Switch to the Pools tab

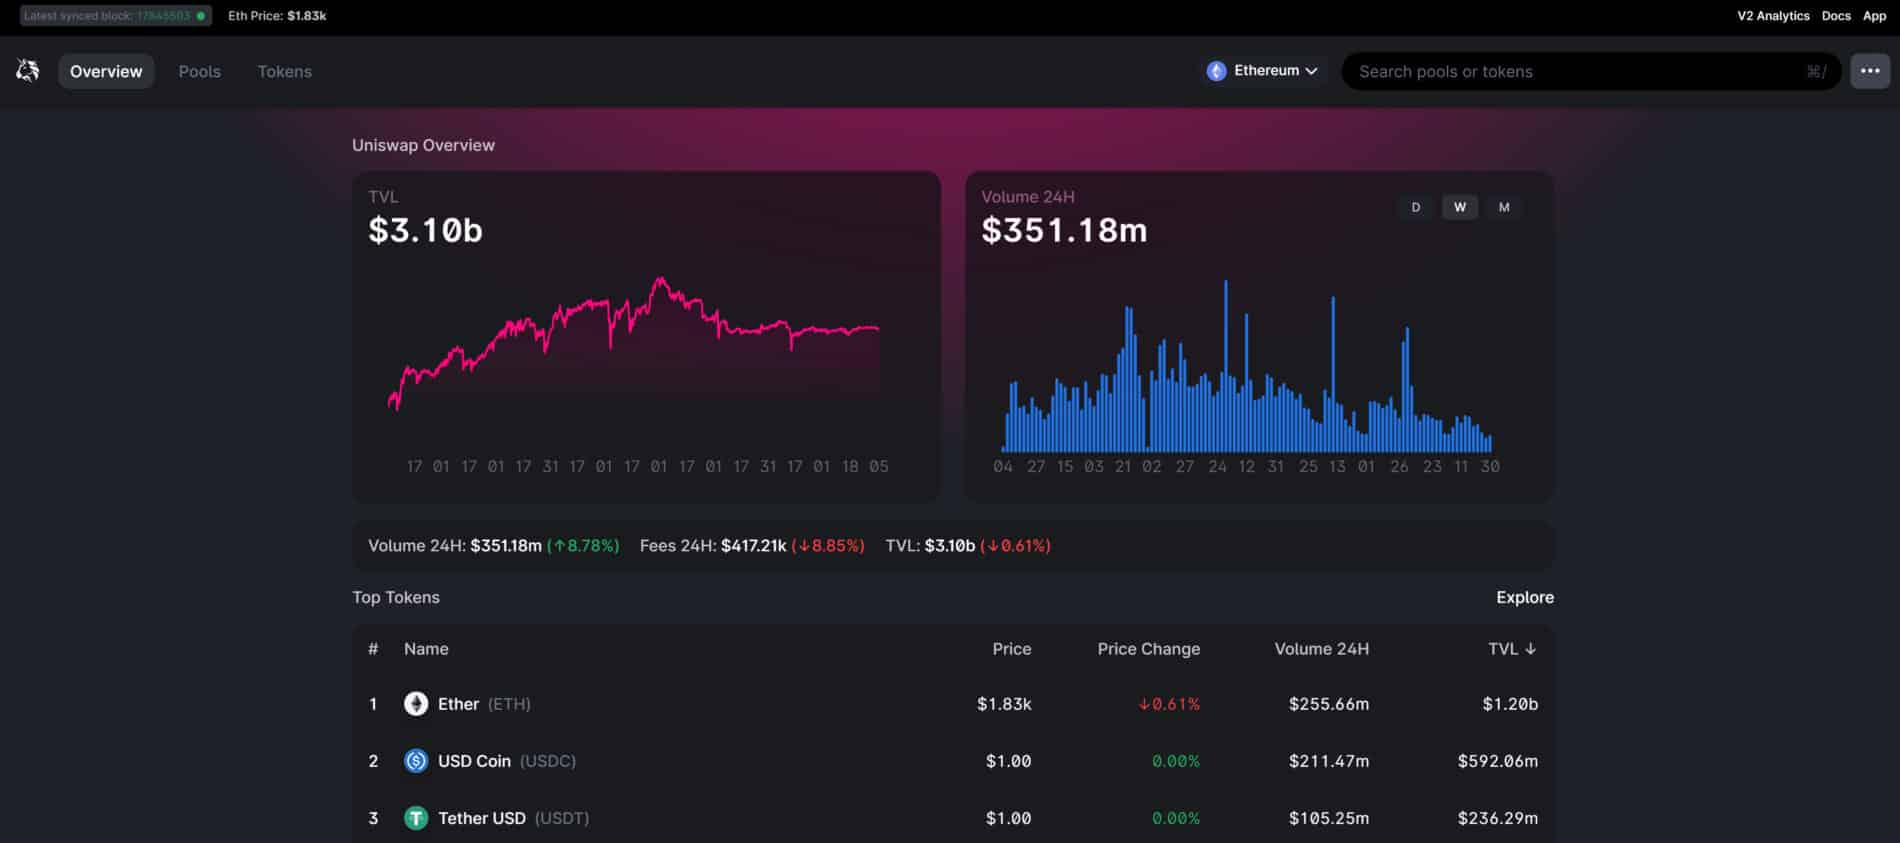tap(199, 71)
